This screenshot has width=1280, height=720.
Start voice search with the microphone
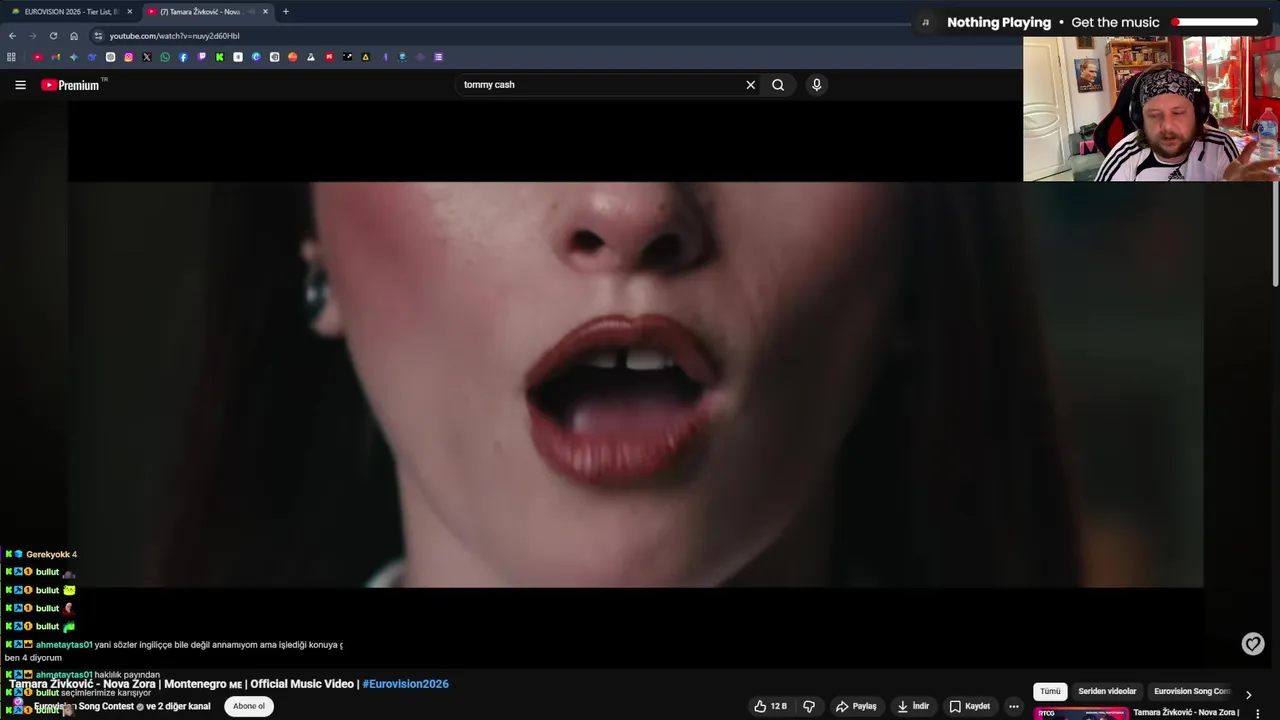pyautogui.click(x=816, y=85)
